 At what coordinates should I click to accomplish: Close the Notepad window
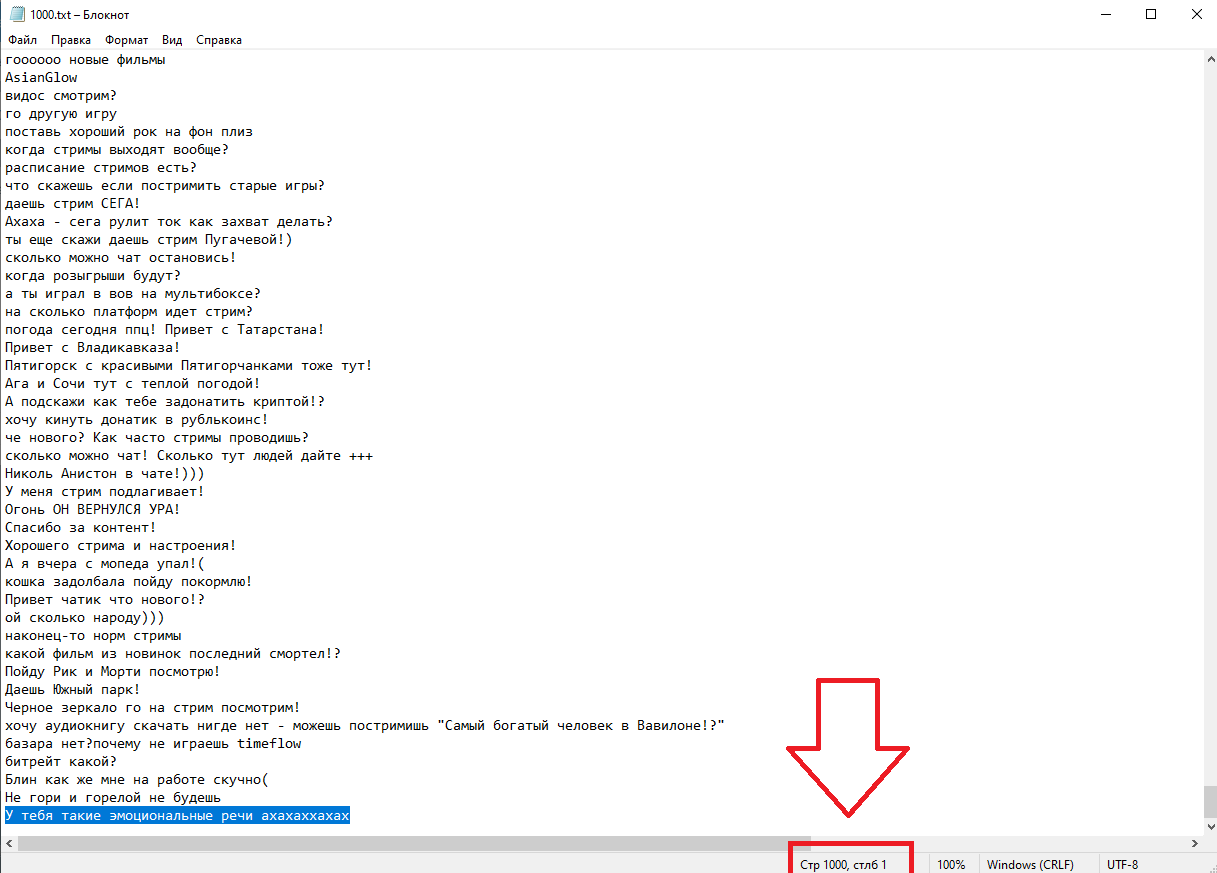coord(1195,14)
